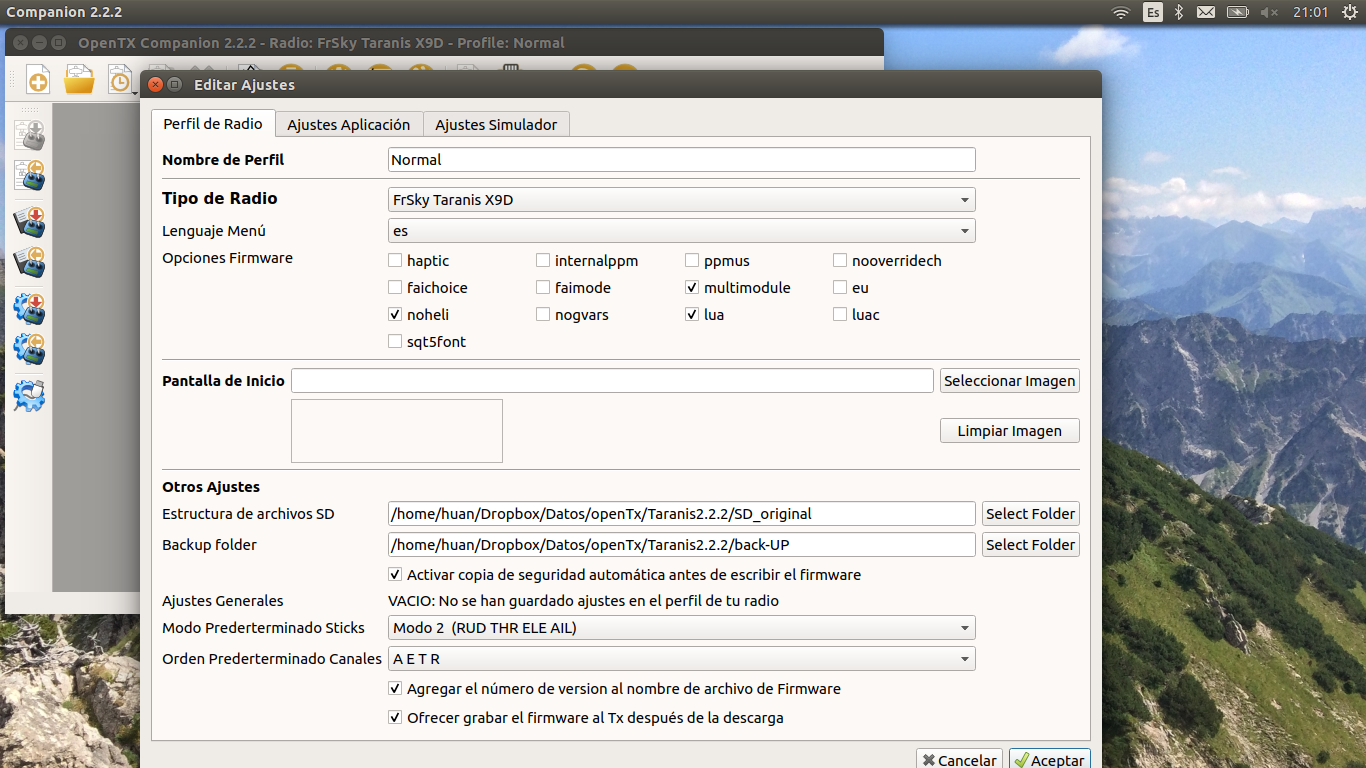Click gear icon with red down arrow
The height and width of the screenshot is (768, 1366).
[29, 308]
